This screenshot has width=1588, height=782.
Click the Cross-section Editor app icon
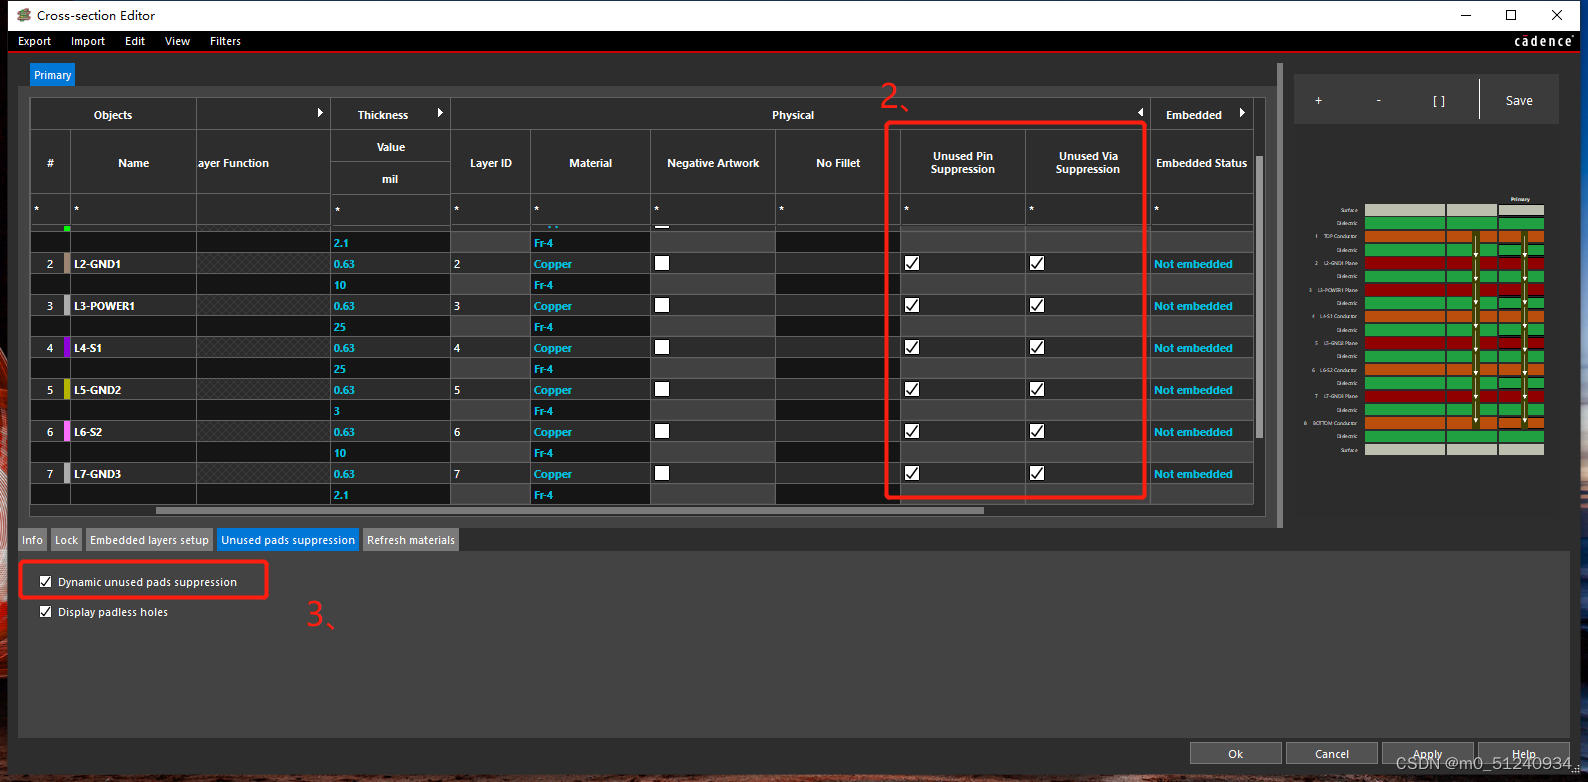pos(24,15)
